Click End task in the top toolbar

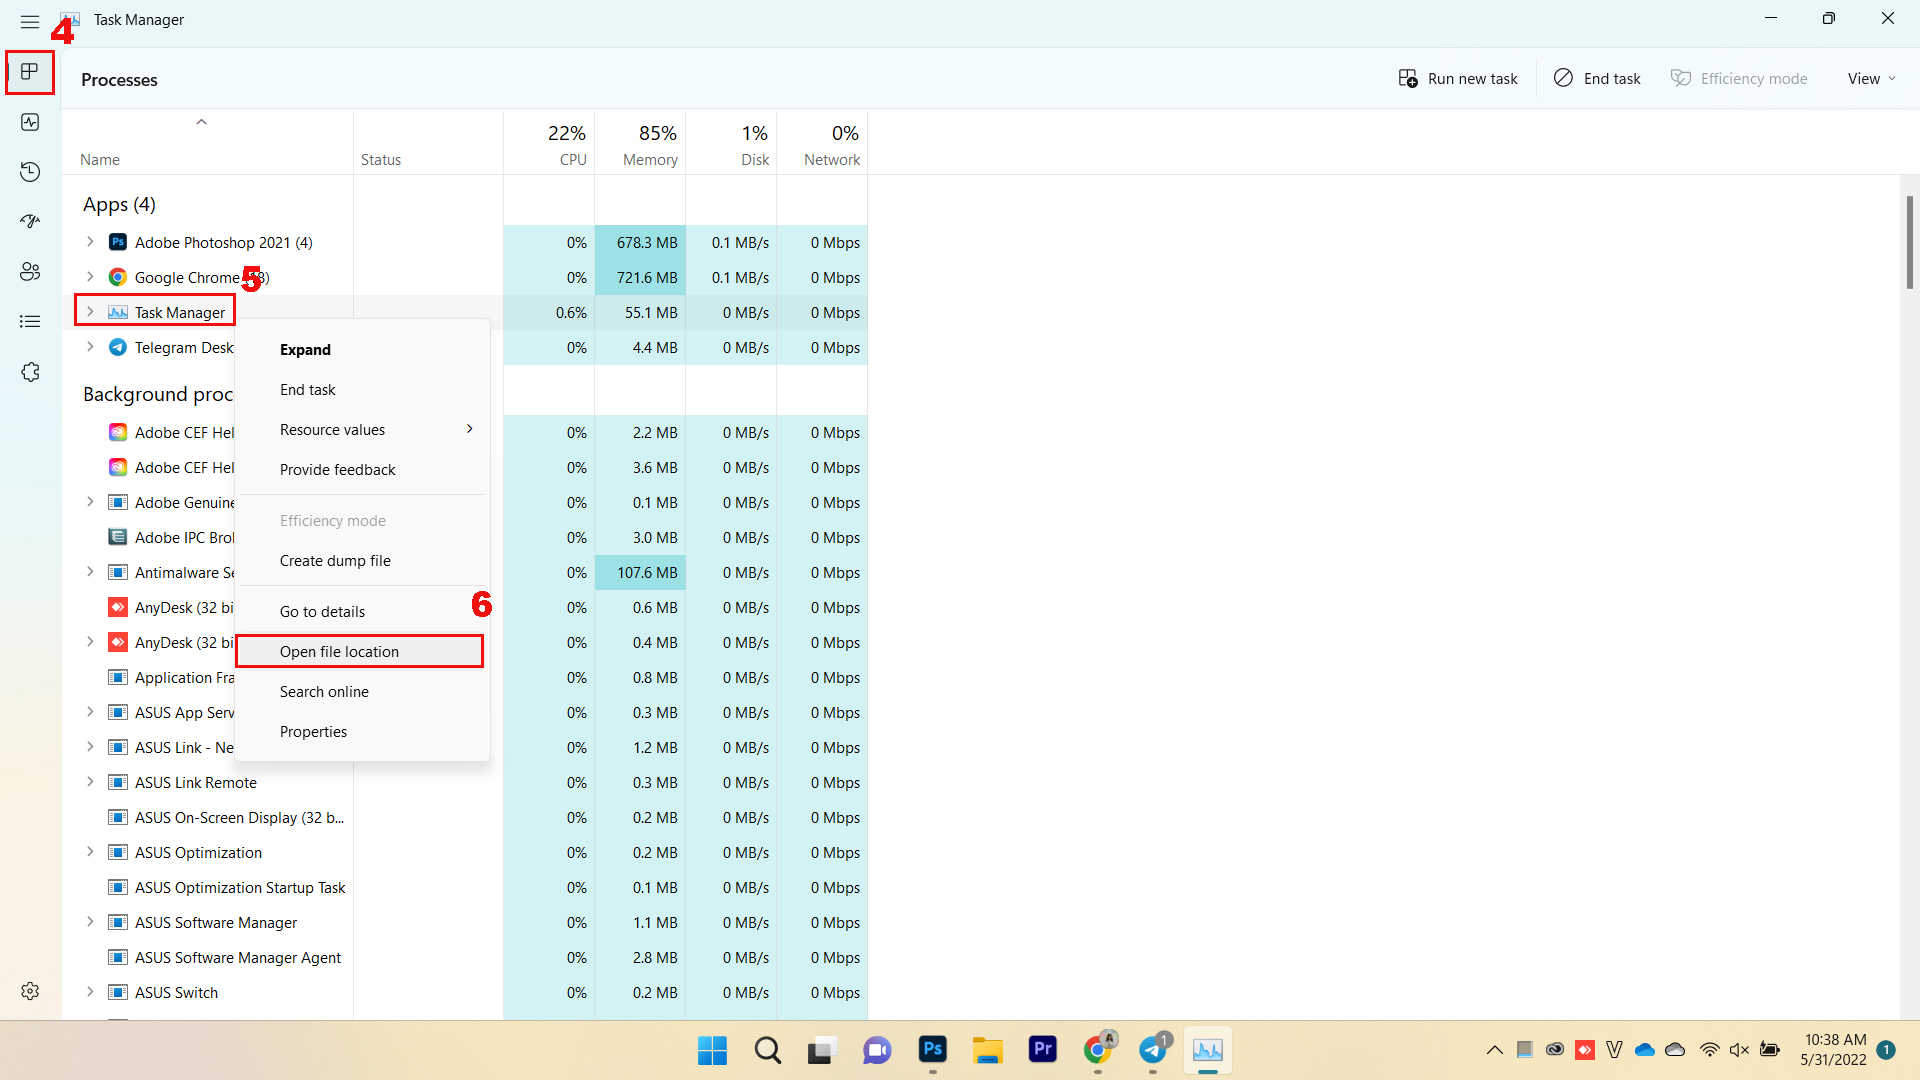coord(1597,79)
